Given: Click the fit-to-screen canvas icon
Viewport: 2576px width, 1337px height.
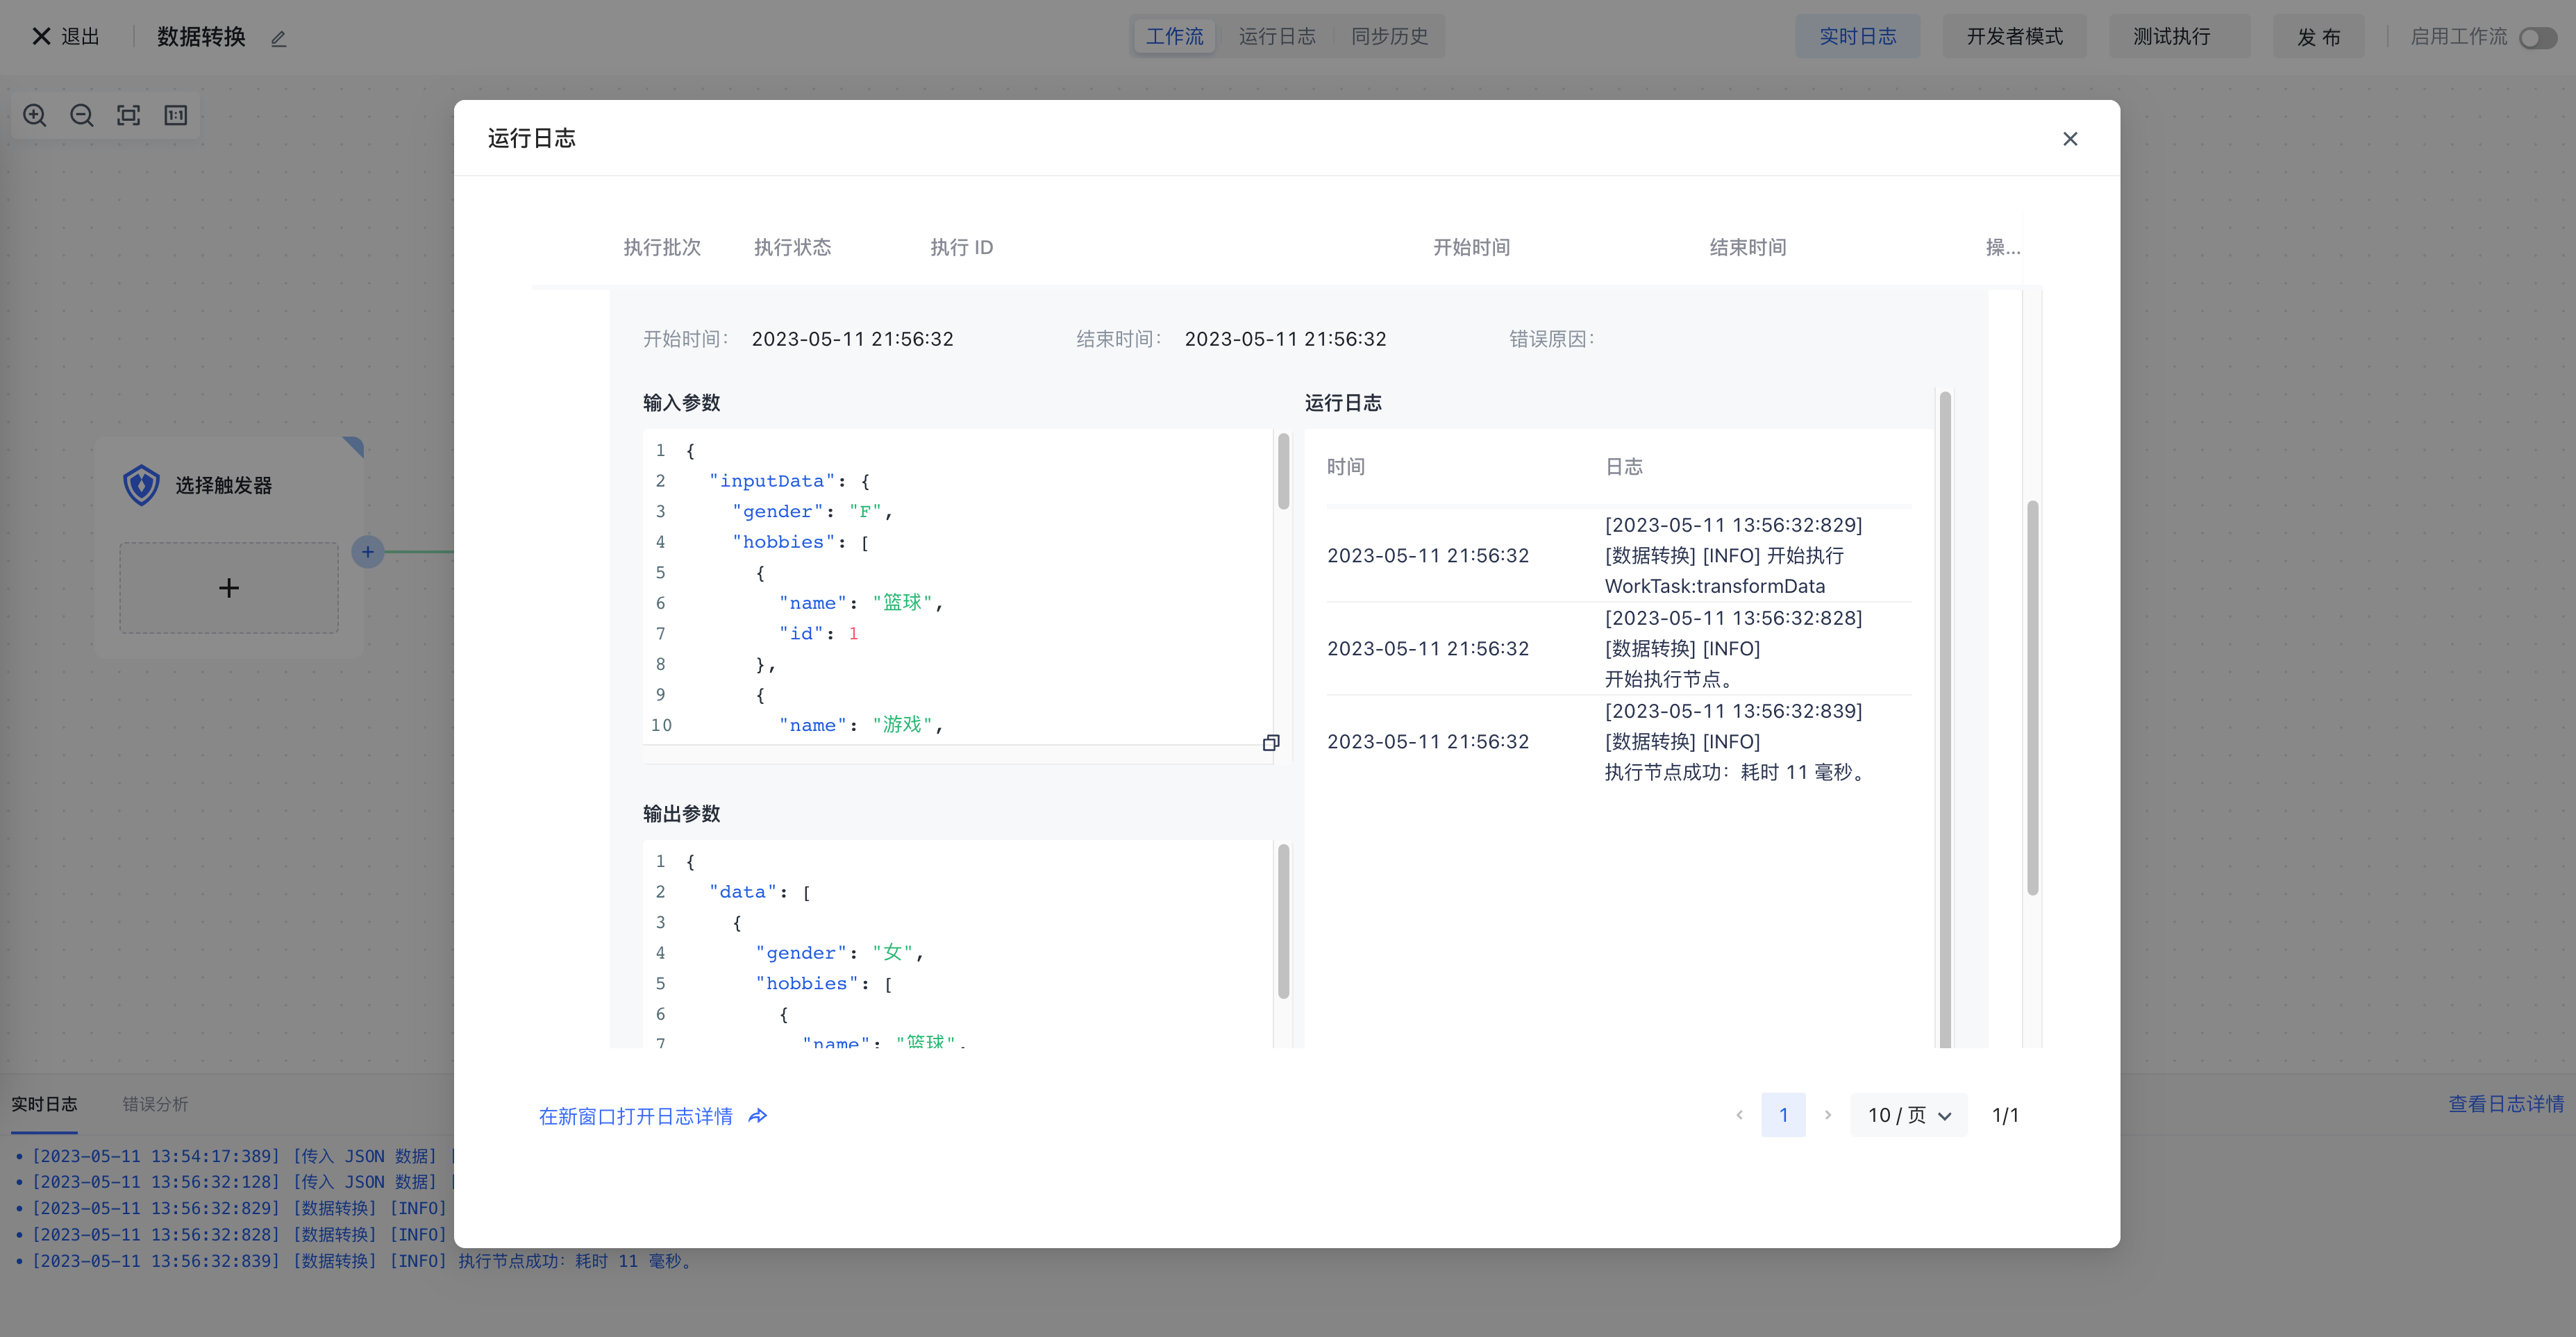Looking at the screenshot, I should [129, 115].
